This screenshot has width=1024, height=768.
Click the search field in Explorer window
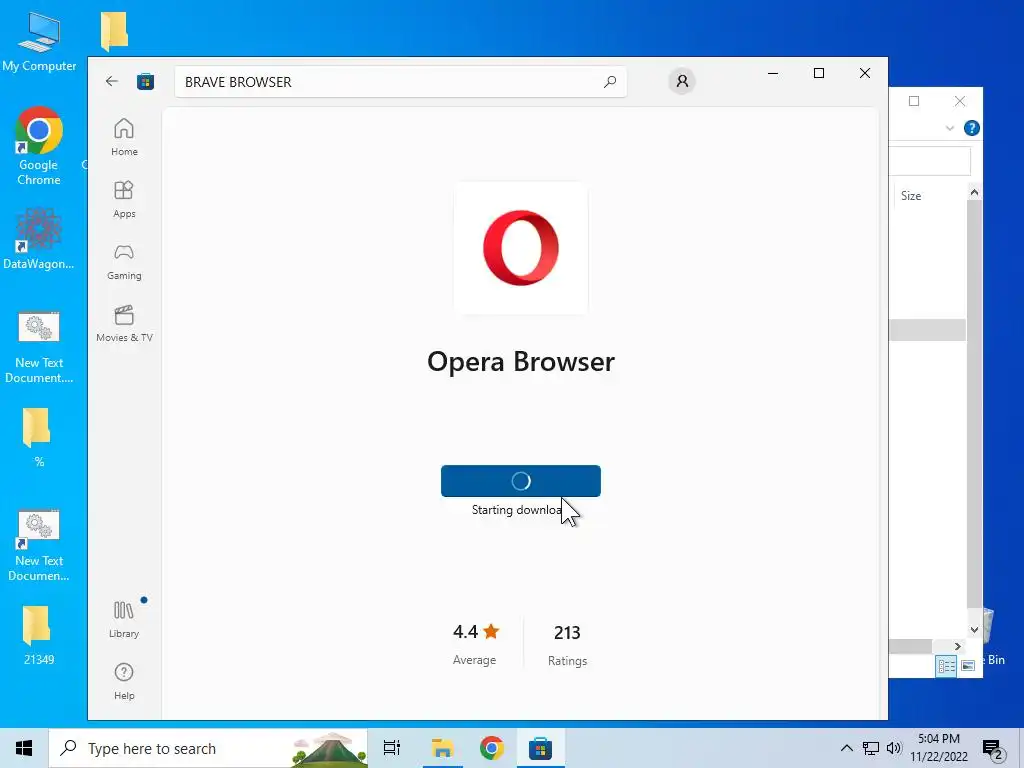930,161
